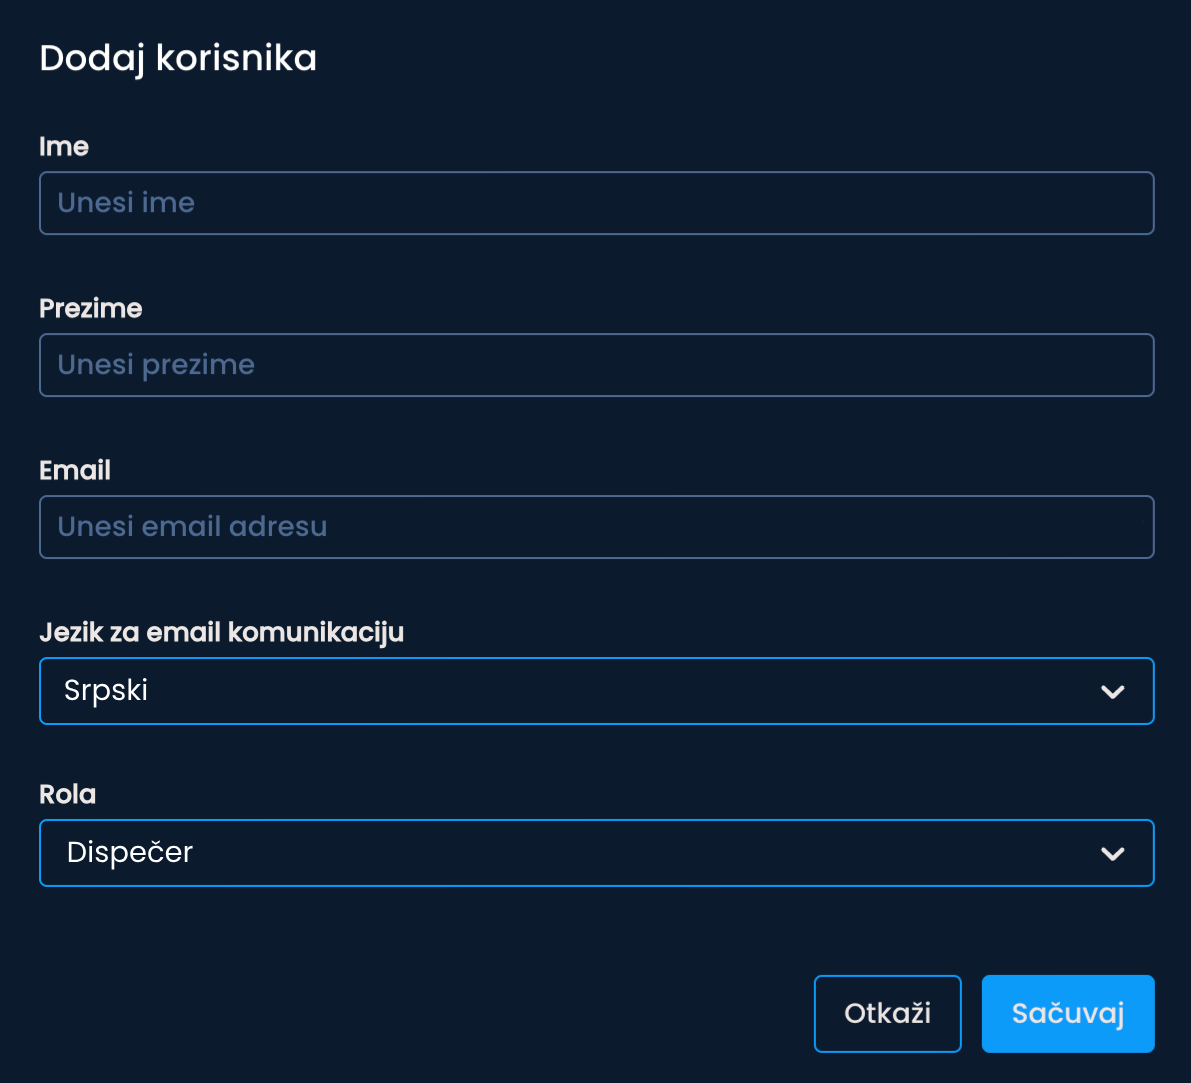Click the Prezime field label
The width and height of the screenshot is (1191, 1083).
[x=91, y=308]
